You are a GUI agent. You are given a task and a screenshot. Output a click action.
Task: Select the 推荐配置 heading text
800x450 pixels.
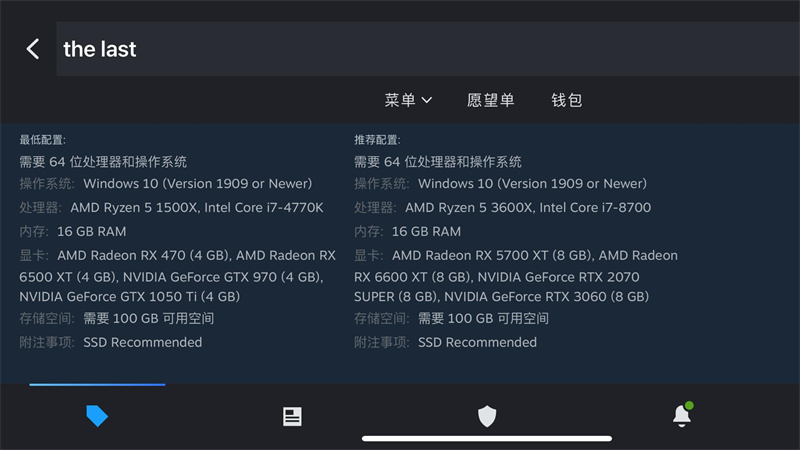point(377,140)
